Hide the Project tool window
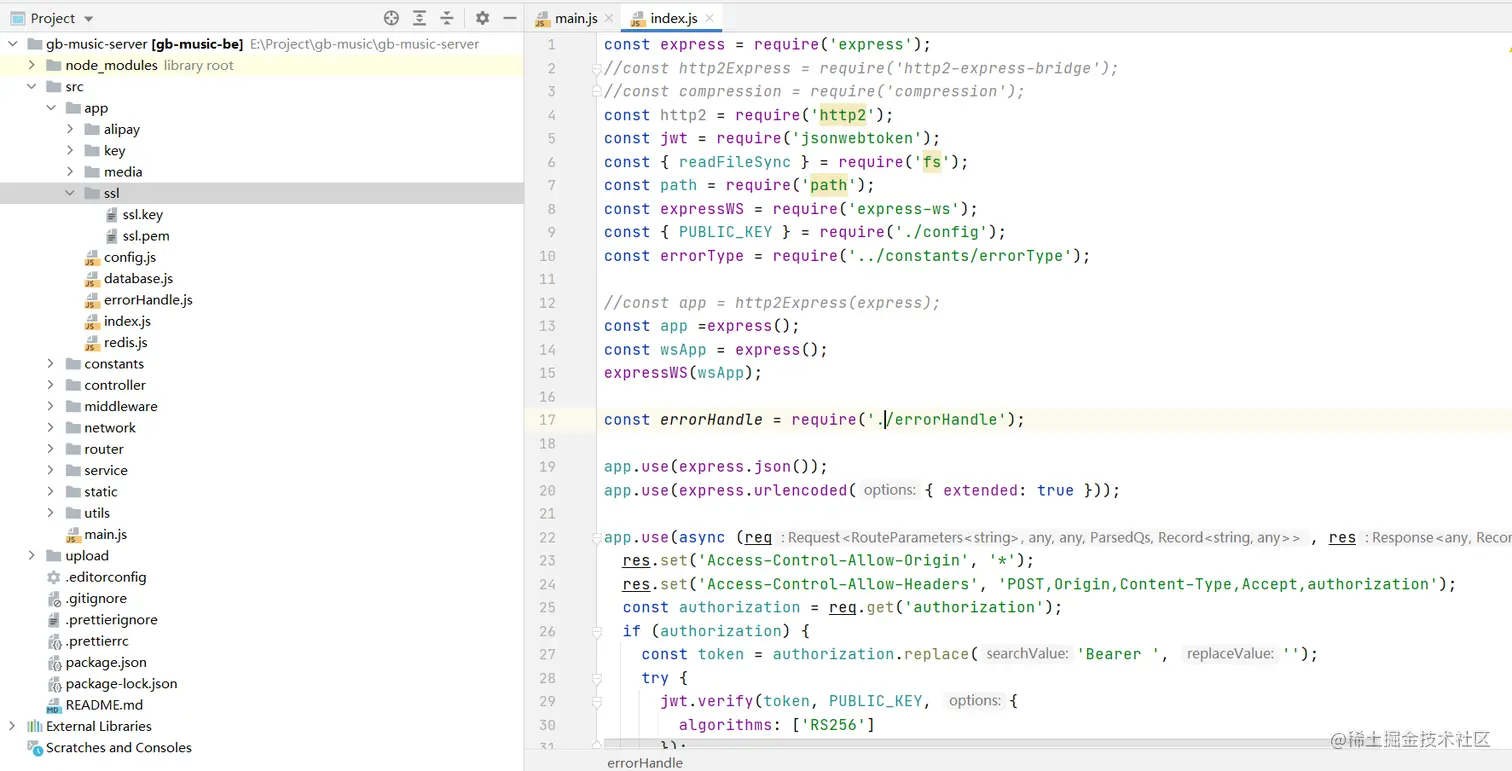This screenshot has height=771, width=1512. (x=510, y=18)
